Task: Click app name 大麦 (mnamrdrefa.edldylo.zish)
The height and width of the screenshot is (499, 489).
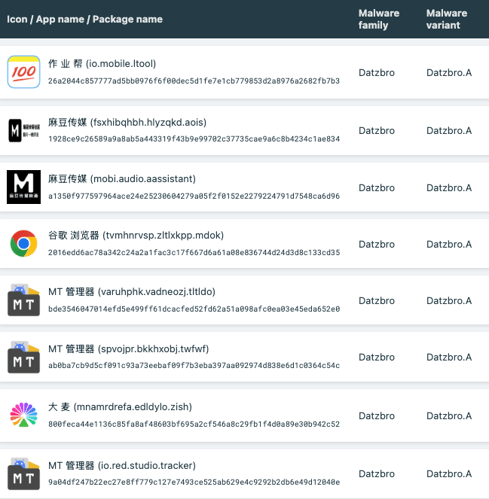Action: [x=120, y=407]
